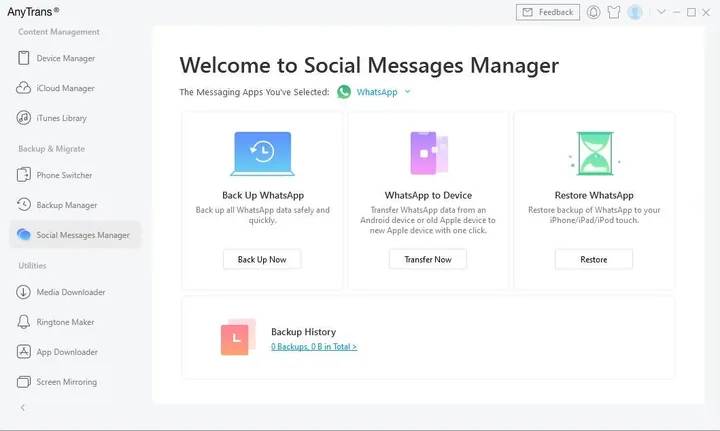Click the iTunes Library music icon
The height and width of the screenshot is (431, 720).
[23, 118]
